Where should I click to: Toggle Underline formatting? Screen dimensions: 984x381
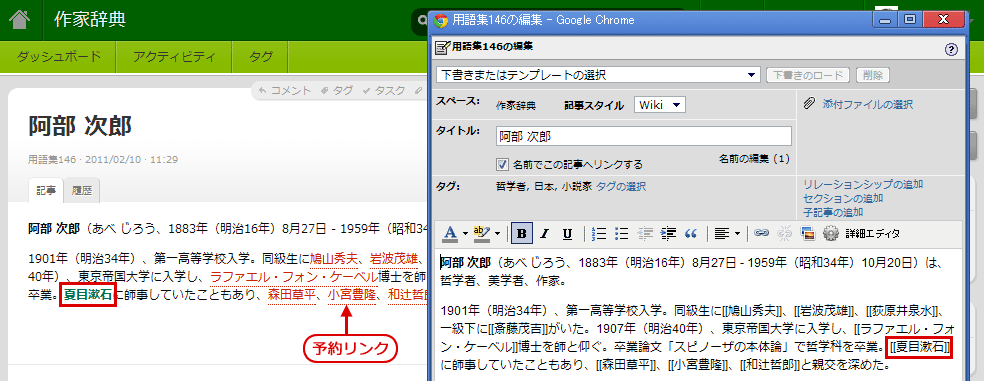coord(567,233)
